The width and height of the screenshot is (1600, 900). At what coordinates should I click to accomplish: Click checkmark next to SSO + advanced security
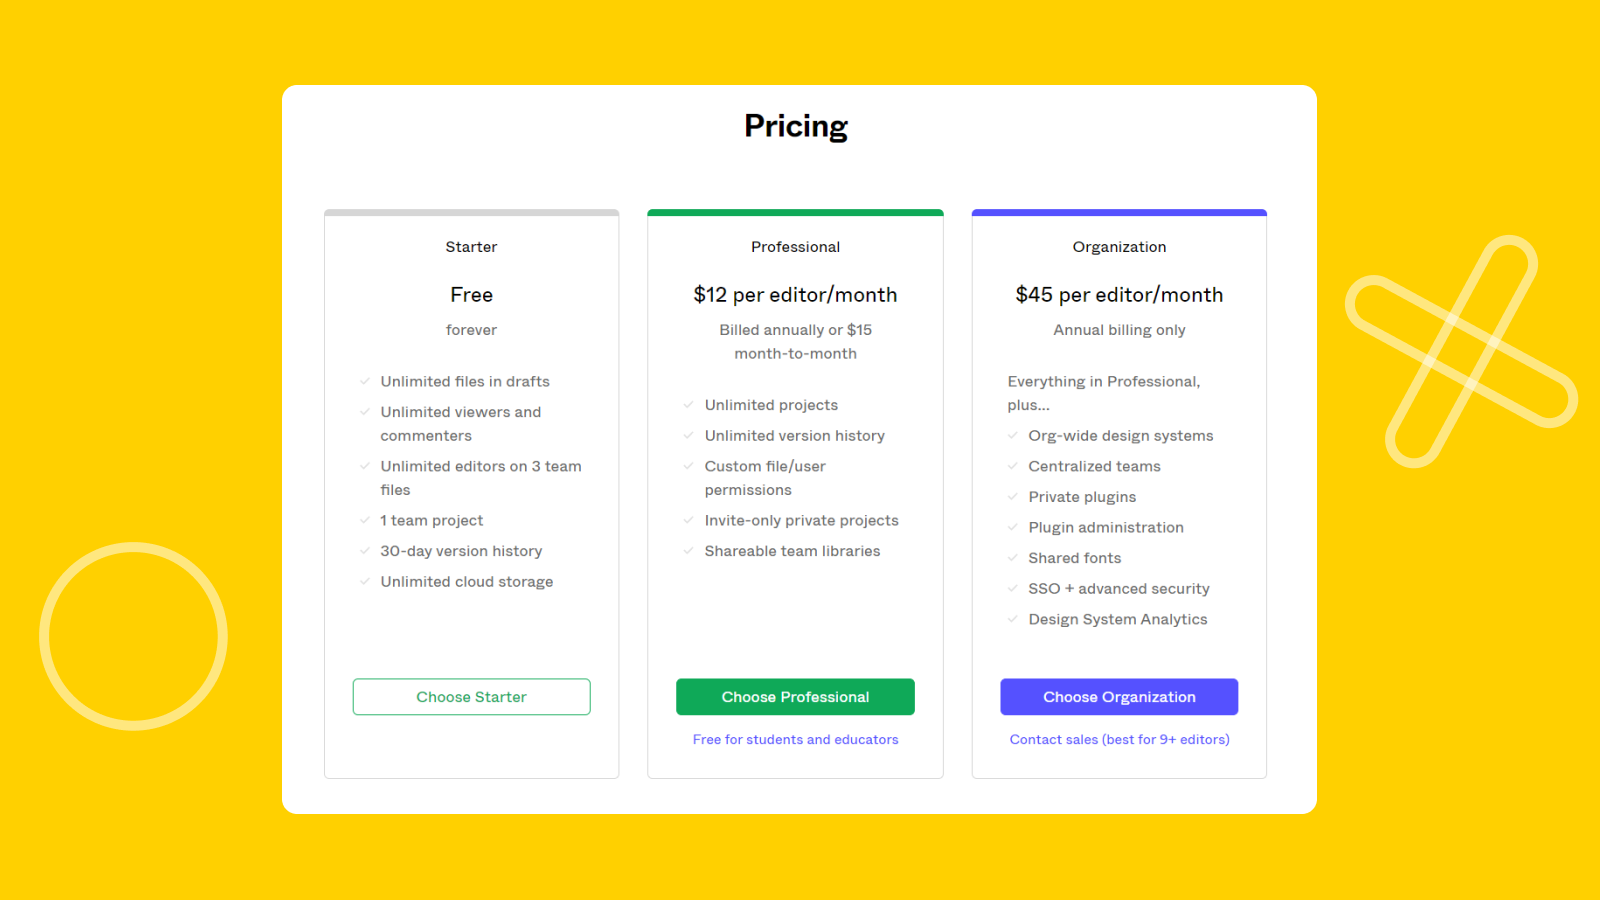pos(1013,589)
